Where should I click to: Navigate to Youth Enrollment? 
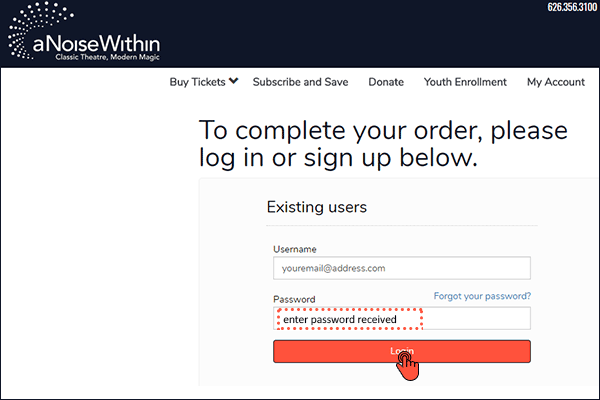pyautogui.click(x=465, y=82)
